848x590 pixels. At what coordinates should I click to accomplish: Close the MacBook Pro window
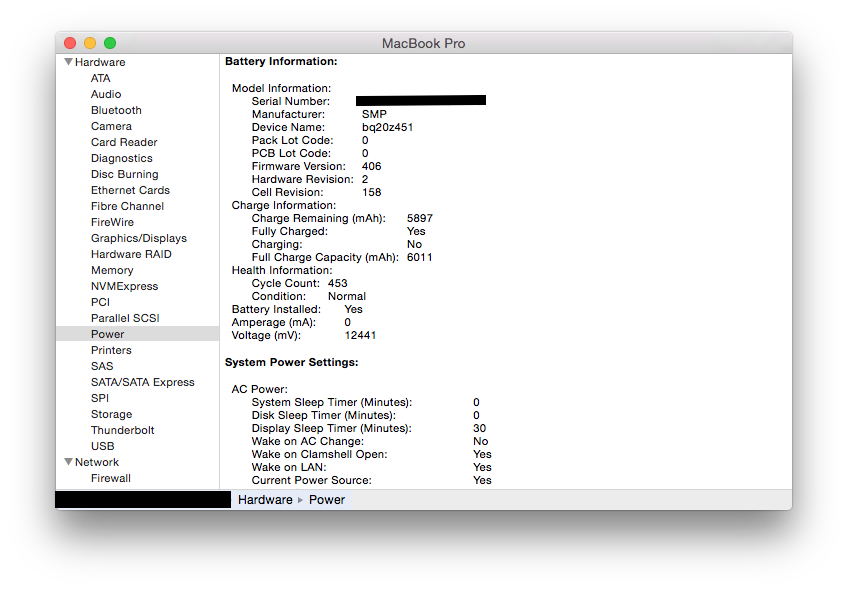(70, 43)
